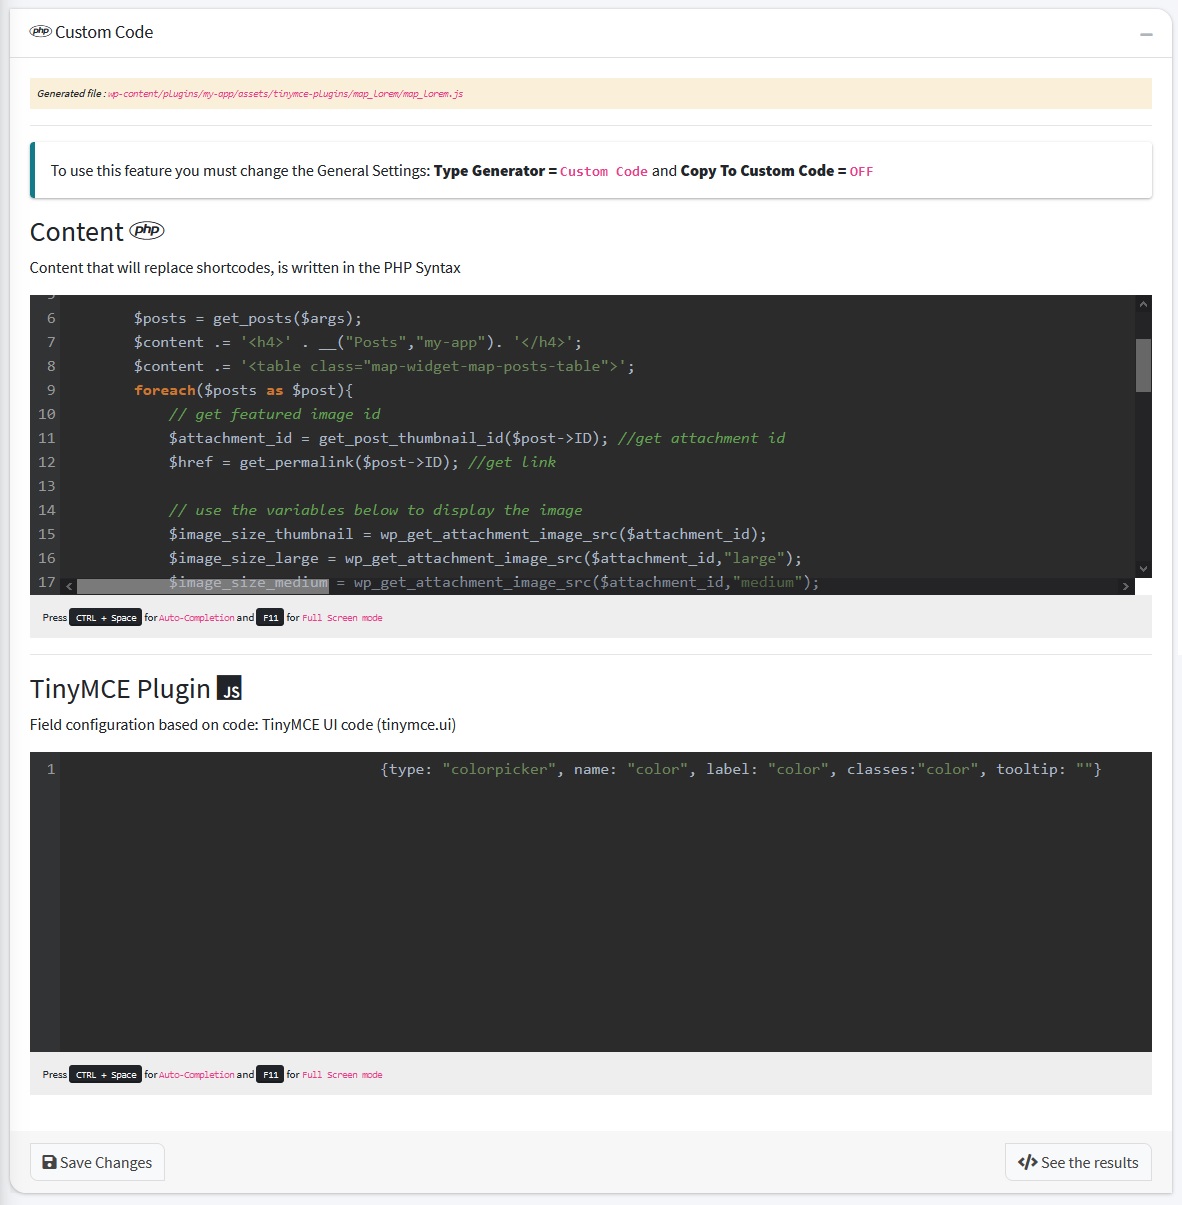This screenshot has height=1205, width=1182.
Task: Click the Save Changes button
Action: 97,1162
